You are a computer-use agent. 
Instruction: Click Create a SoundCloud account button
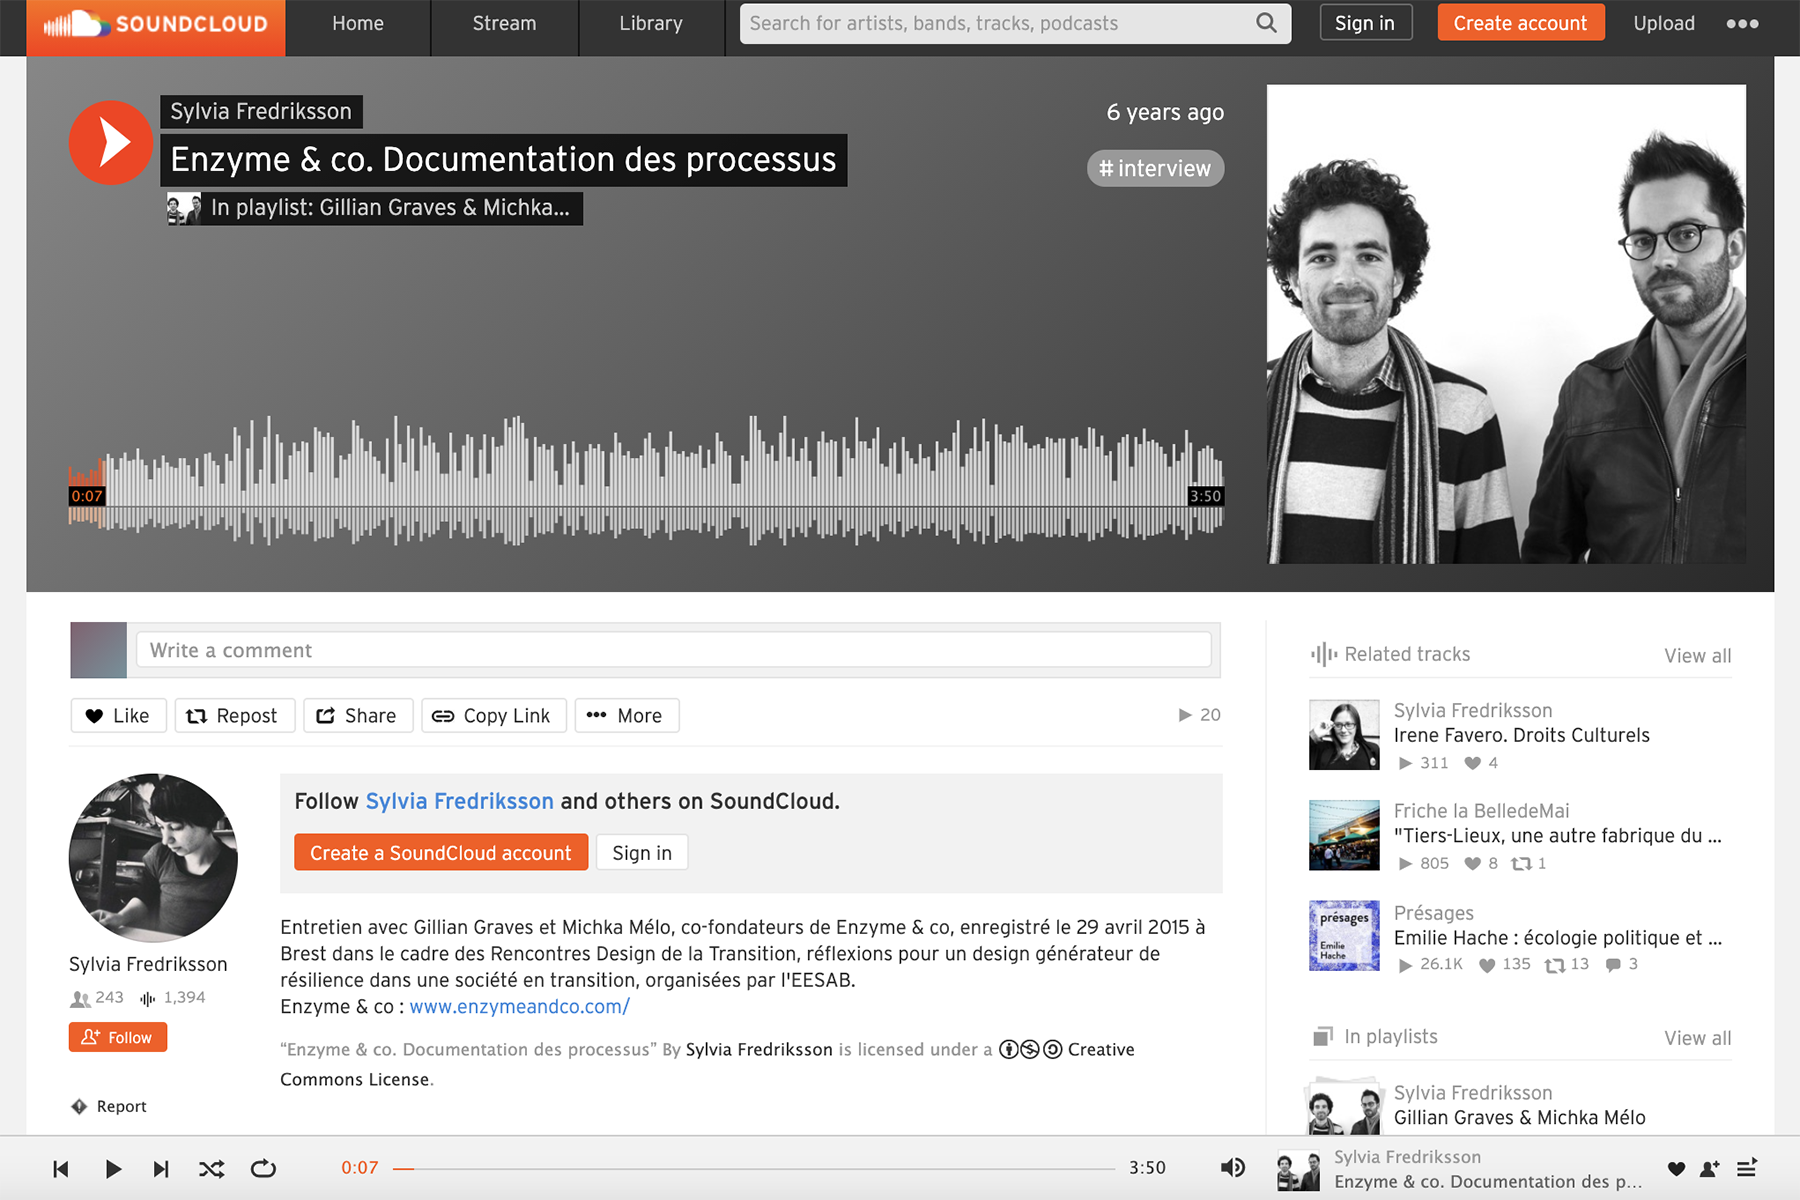pyautogui.click(x=441, y=853)
